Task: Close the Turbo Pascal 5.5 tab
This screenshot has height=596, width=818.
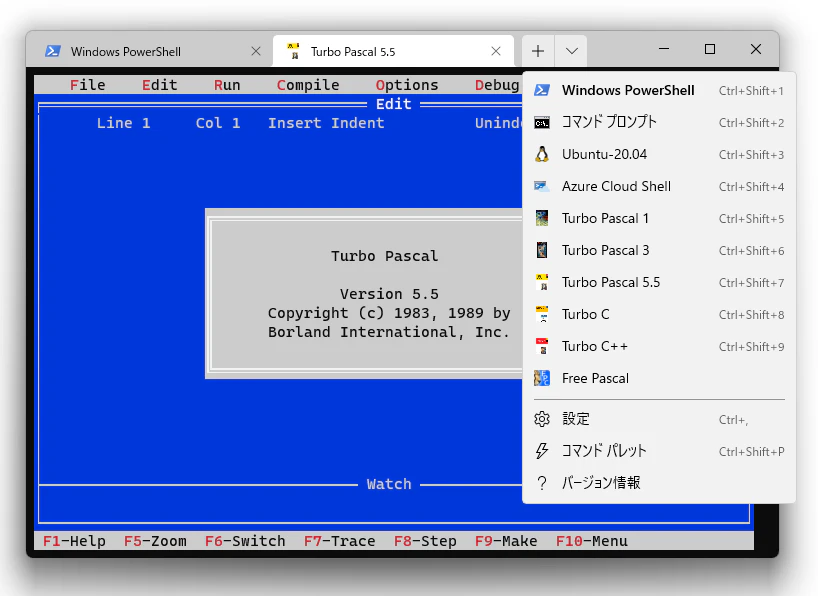Action: [496, 51]
